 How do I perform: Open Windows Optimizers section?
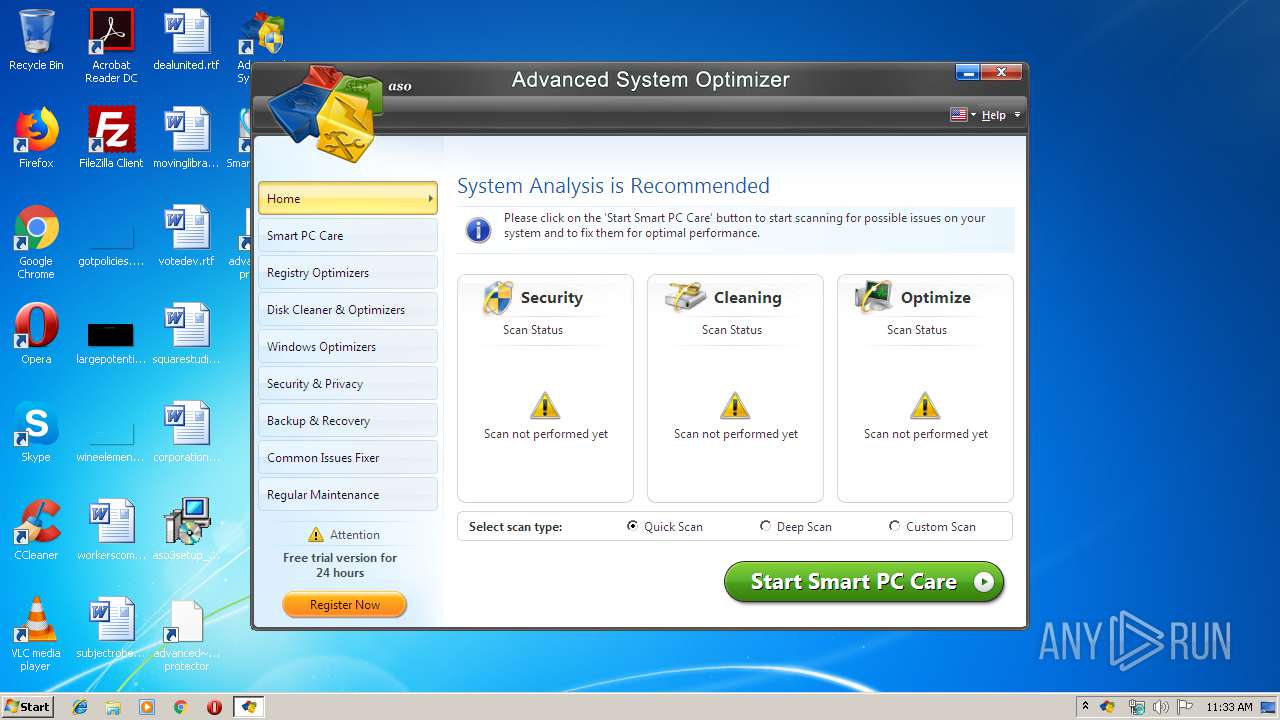348,346
